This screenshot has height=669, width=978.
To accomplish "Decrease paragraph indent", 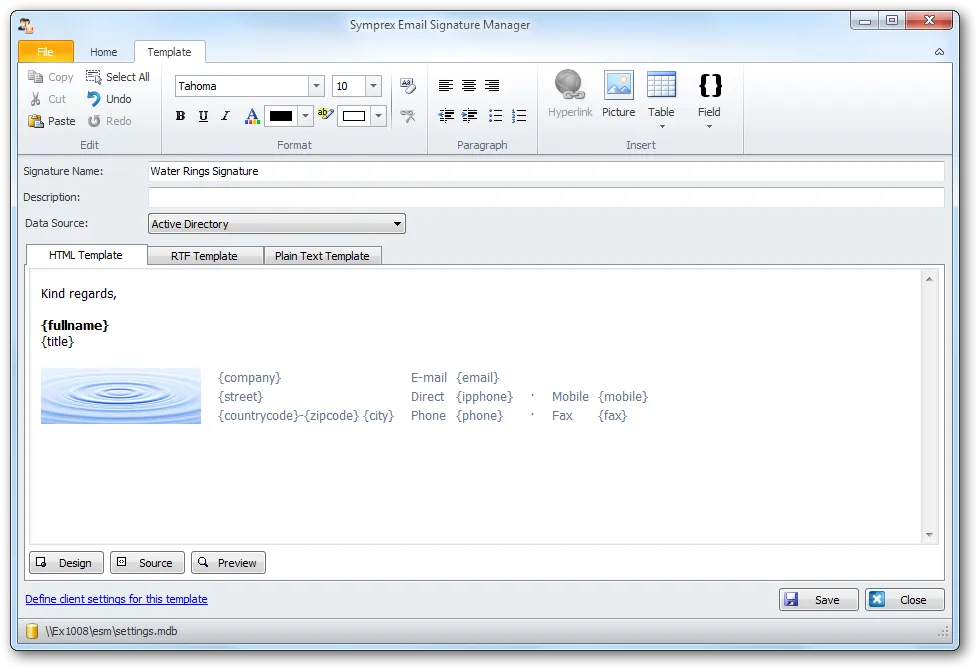I will point(445,115).
